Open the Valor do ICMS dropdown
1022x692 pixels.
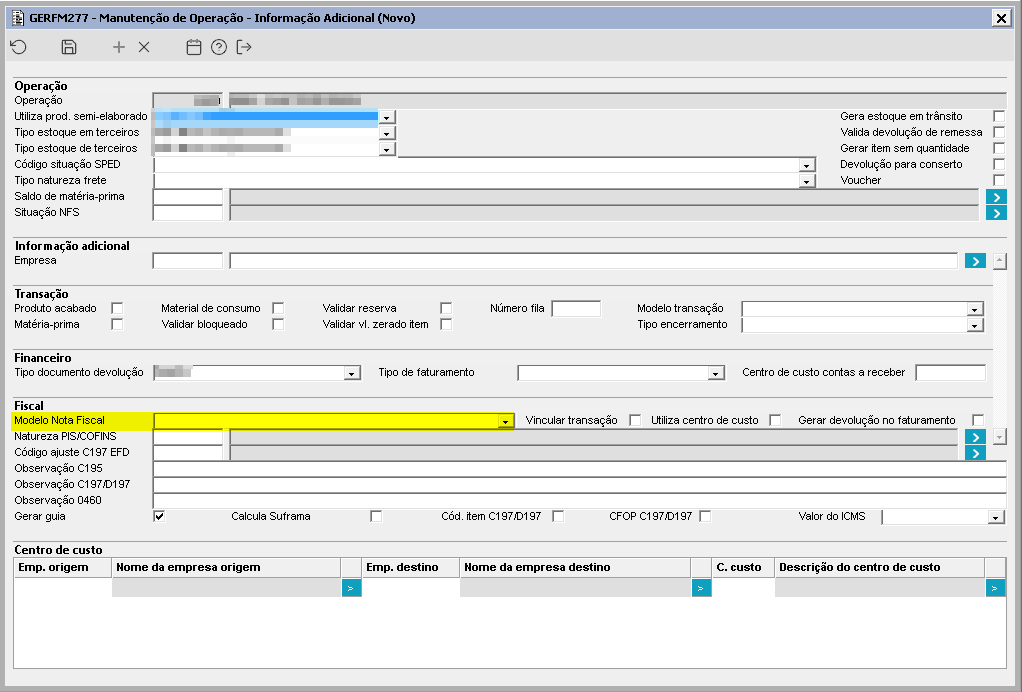(995, 517)
